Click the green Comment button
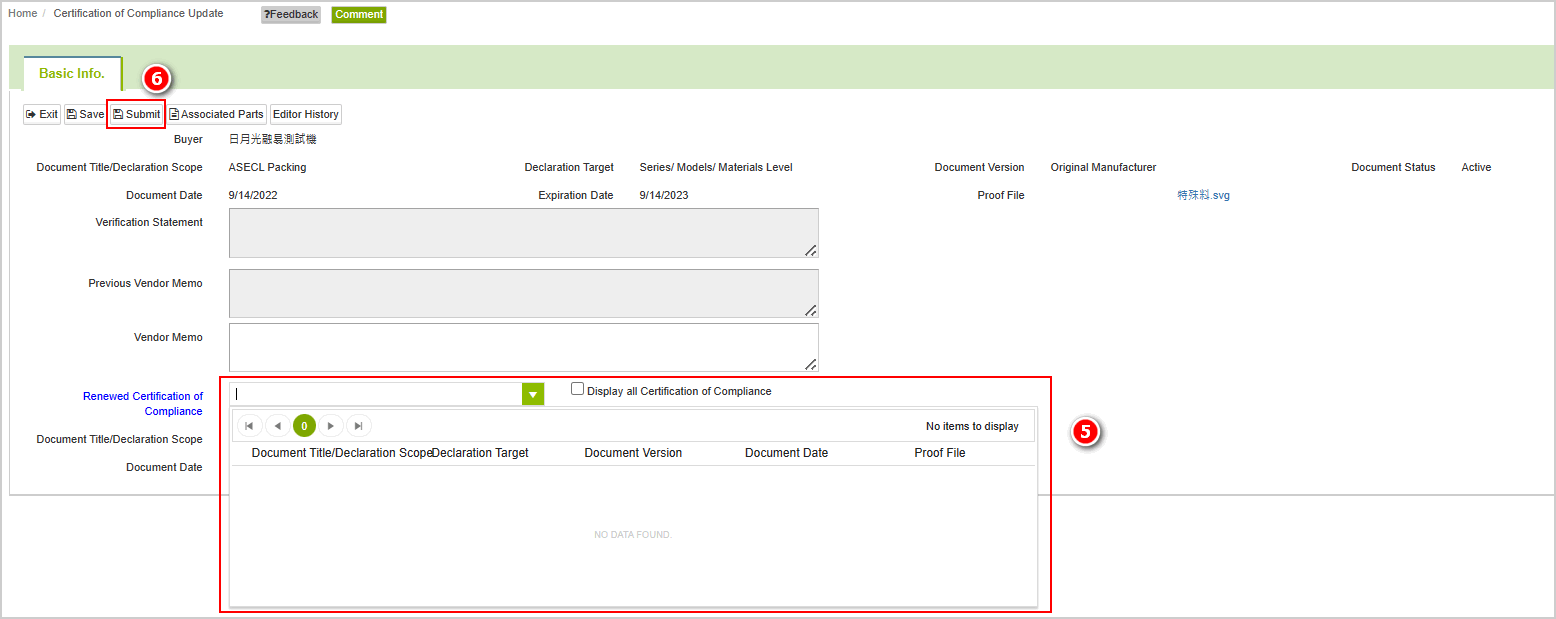The width and height of the screenshot is (1556, 619). (x=359, y=15)
